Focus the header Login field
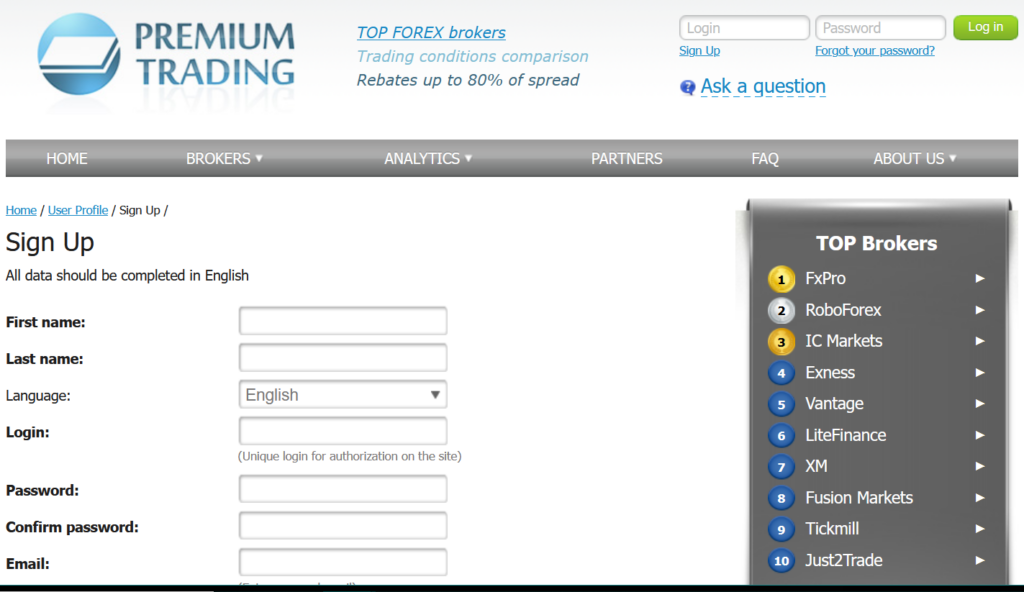The height and width of the screenshot is (592, 1024). (x=744, y=28)
